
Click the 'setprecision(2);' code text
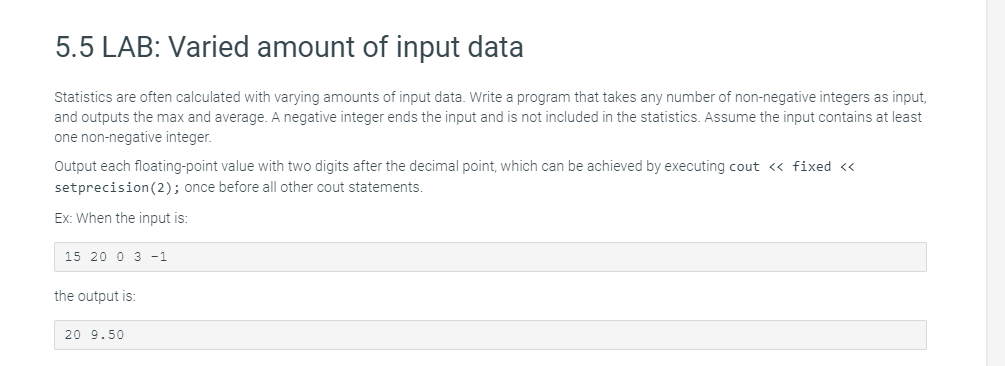[117, 188]
